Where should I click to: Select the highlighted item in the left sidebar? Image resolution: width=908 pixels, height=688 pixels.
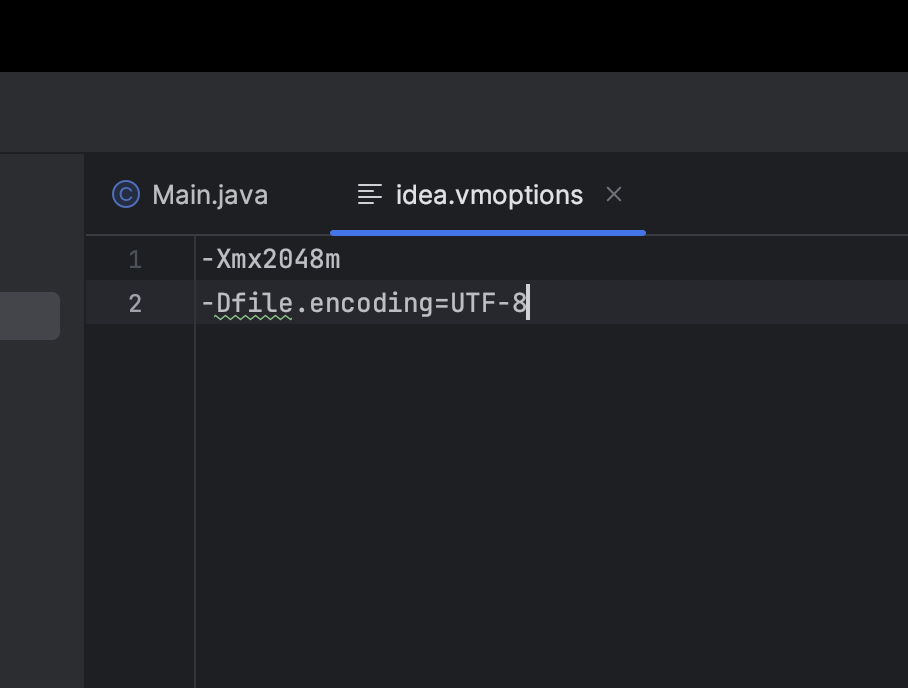29,316
